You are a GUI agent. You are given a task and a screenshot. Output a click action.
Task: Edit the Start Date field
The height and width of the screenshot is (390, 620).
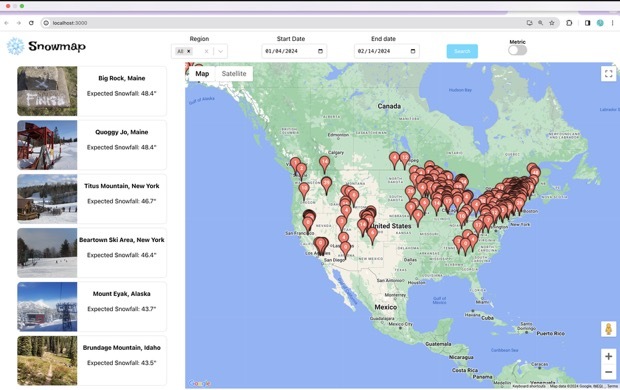(294, 51)
